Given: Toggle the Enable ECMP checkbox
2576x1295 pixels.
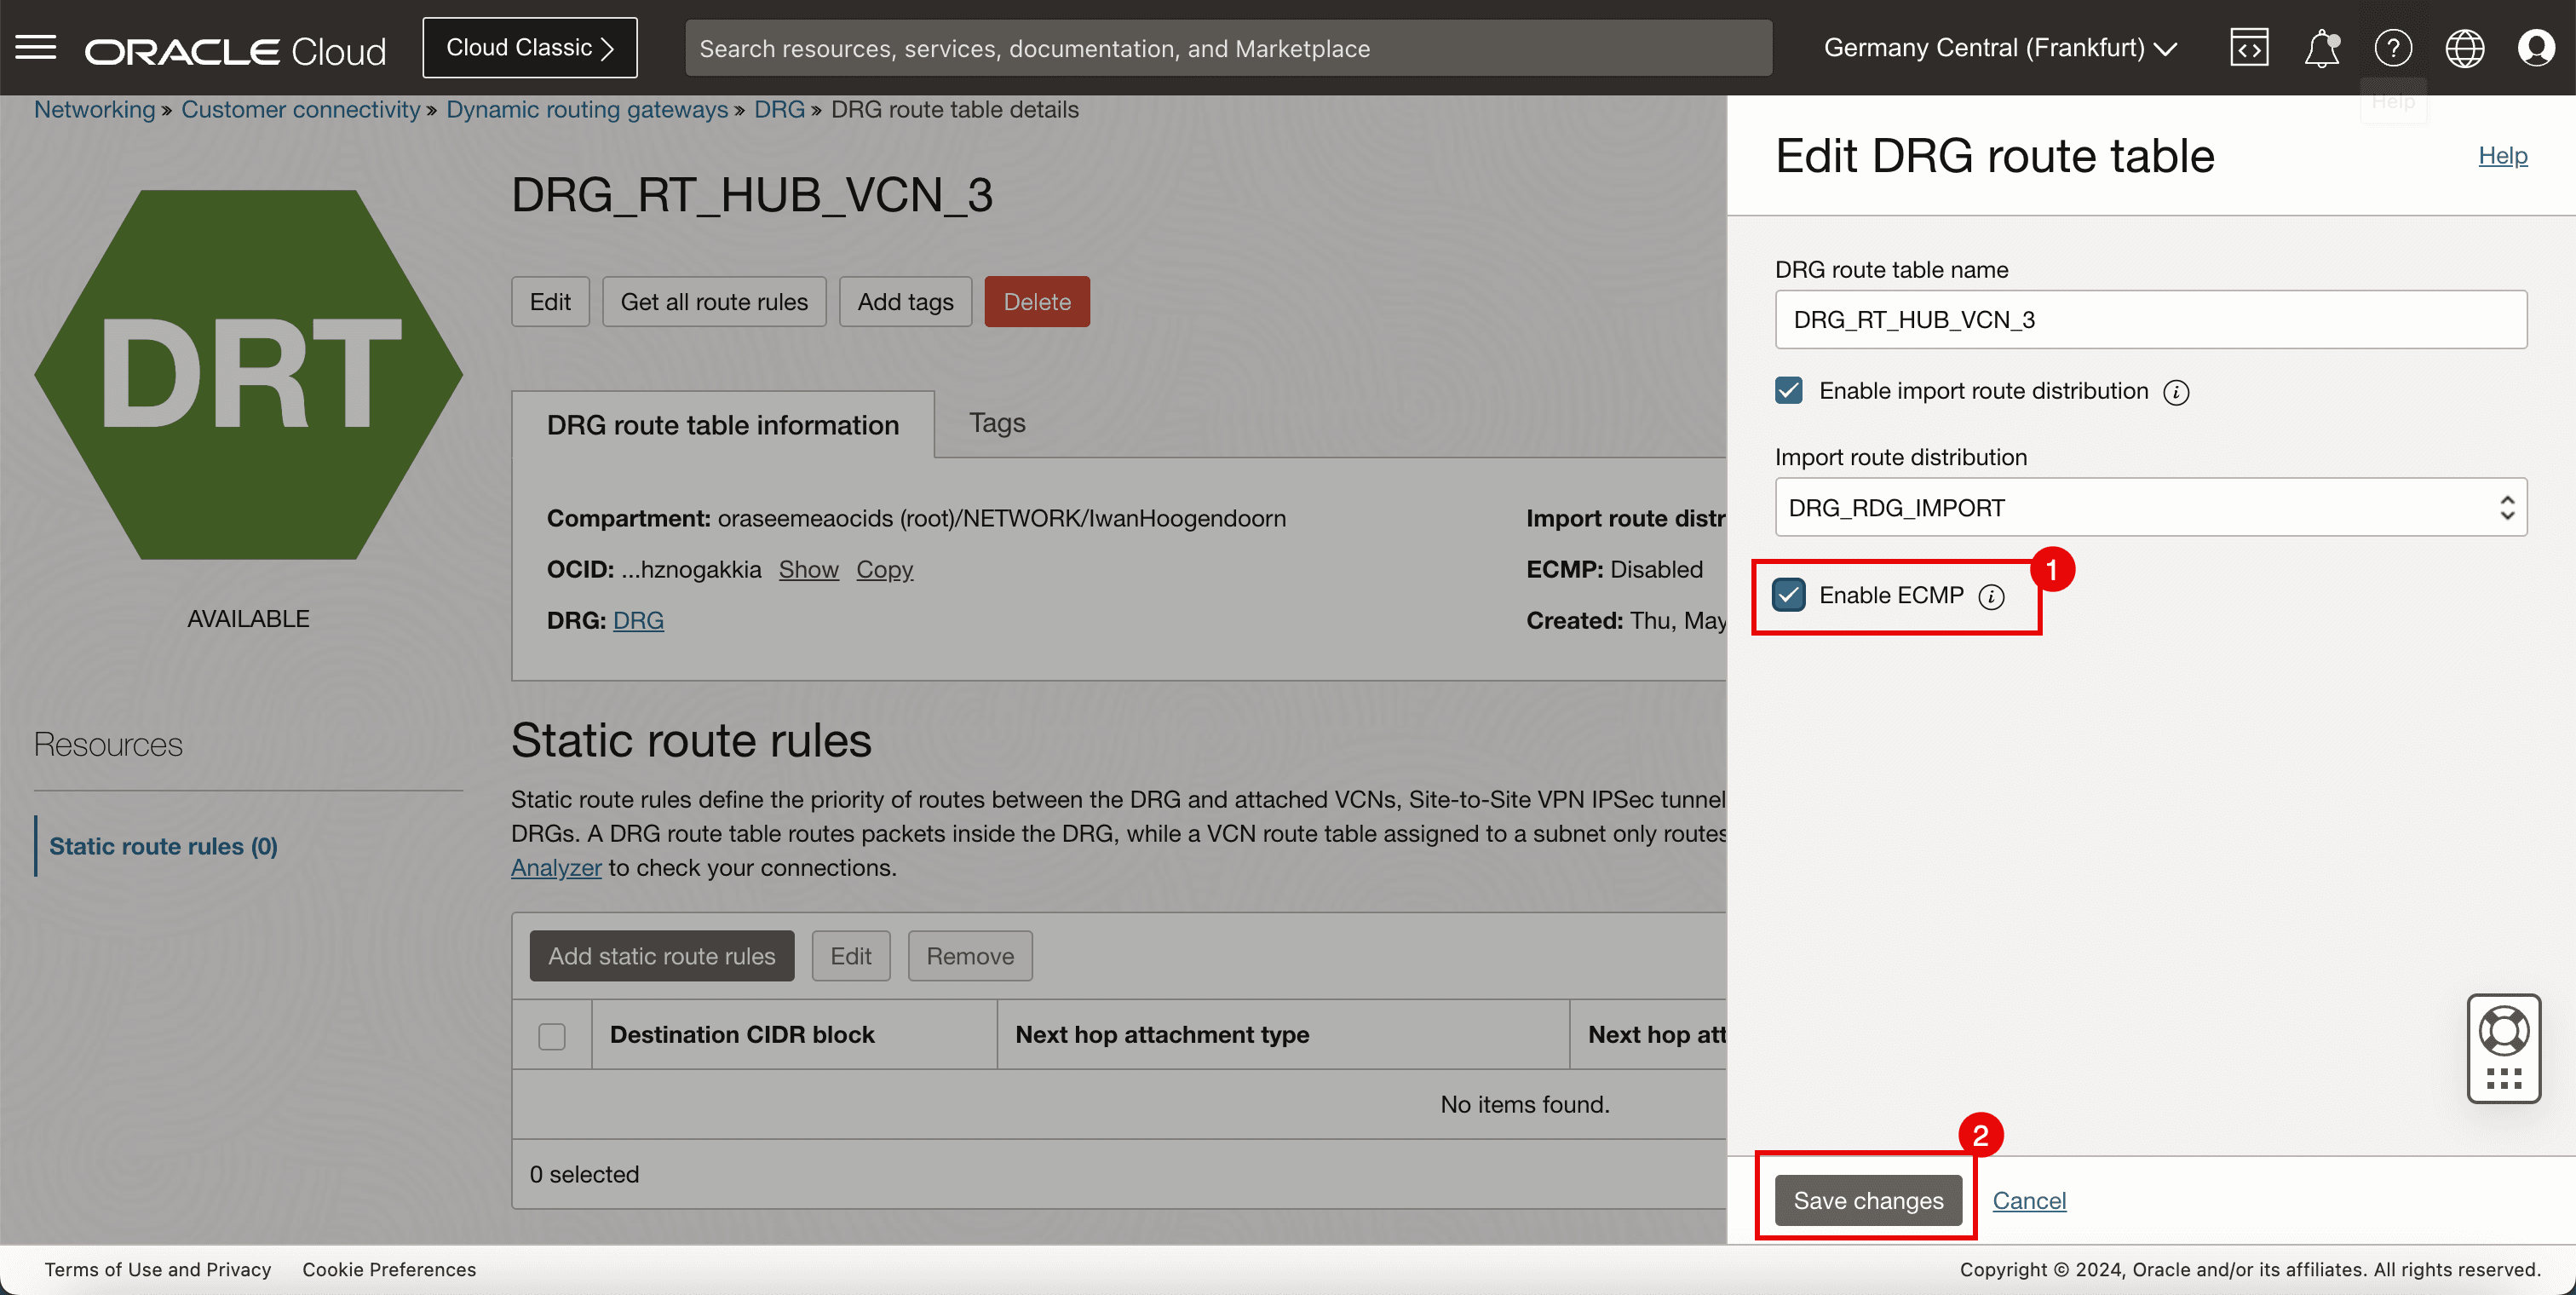Looking at the screenshot, I should 1789,595.
